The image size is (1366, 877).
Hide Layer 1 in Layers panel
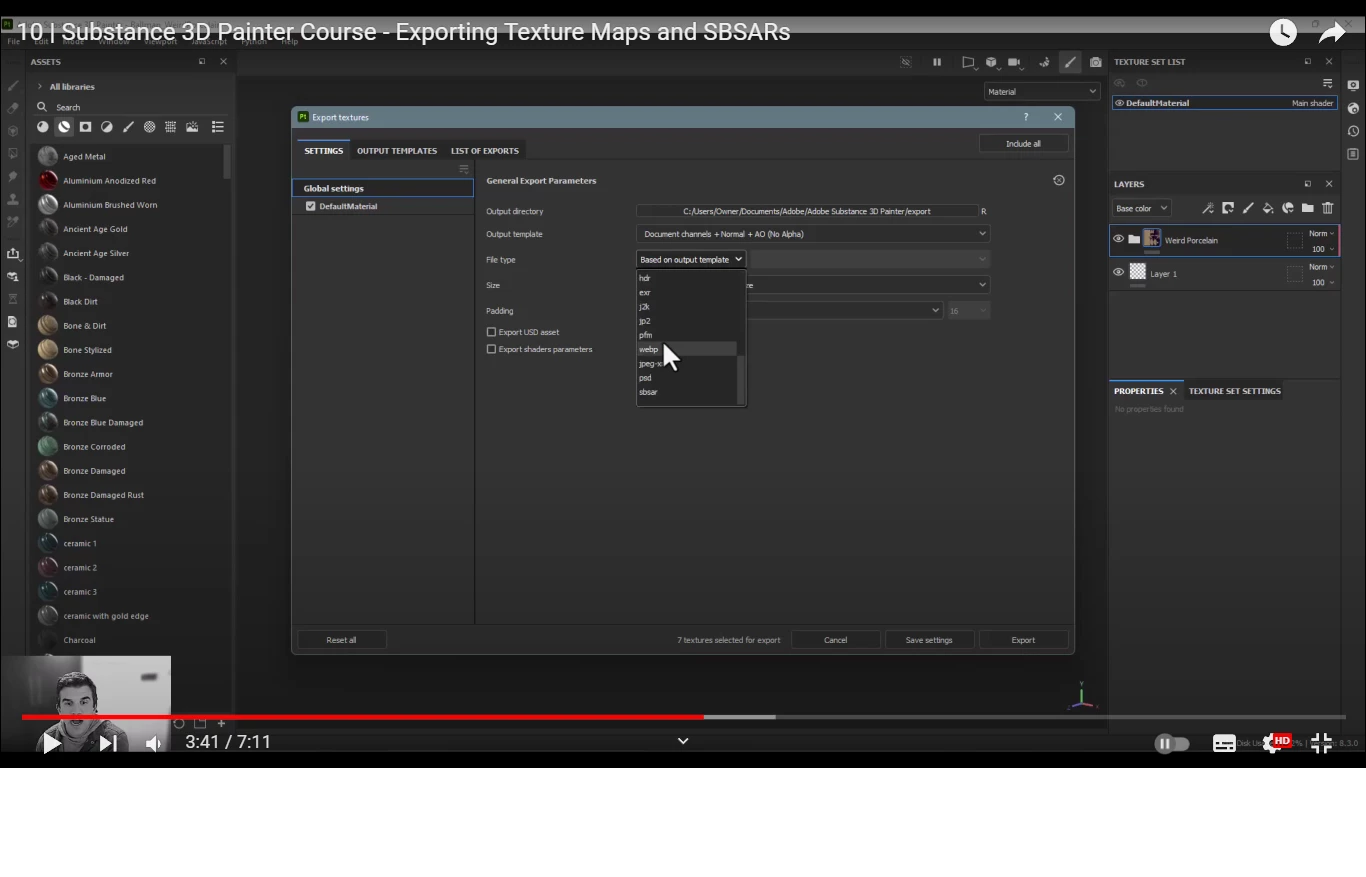[1119, 273]
